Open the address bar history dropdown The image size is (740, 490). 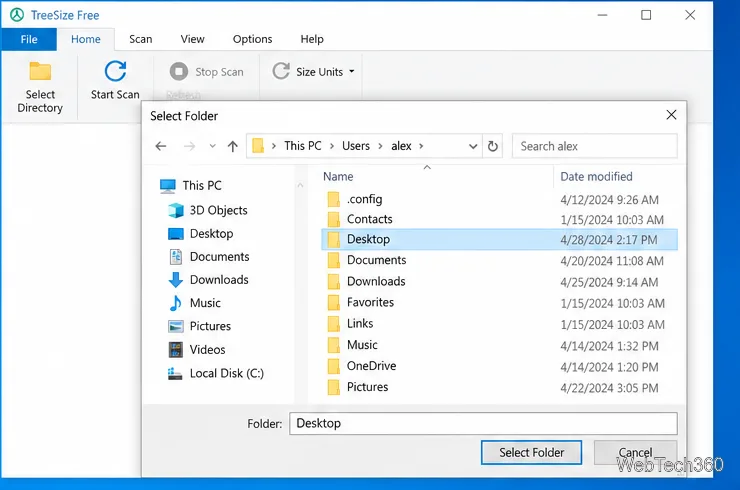473,146
